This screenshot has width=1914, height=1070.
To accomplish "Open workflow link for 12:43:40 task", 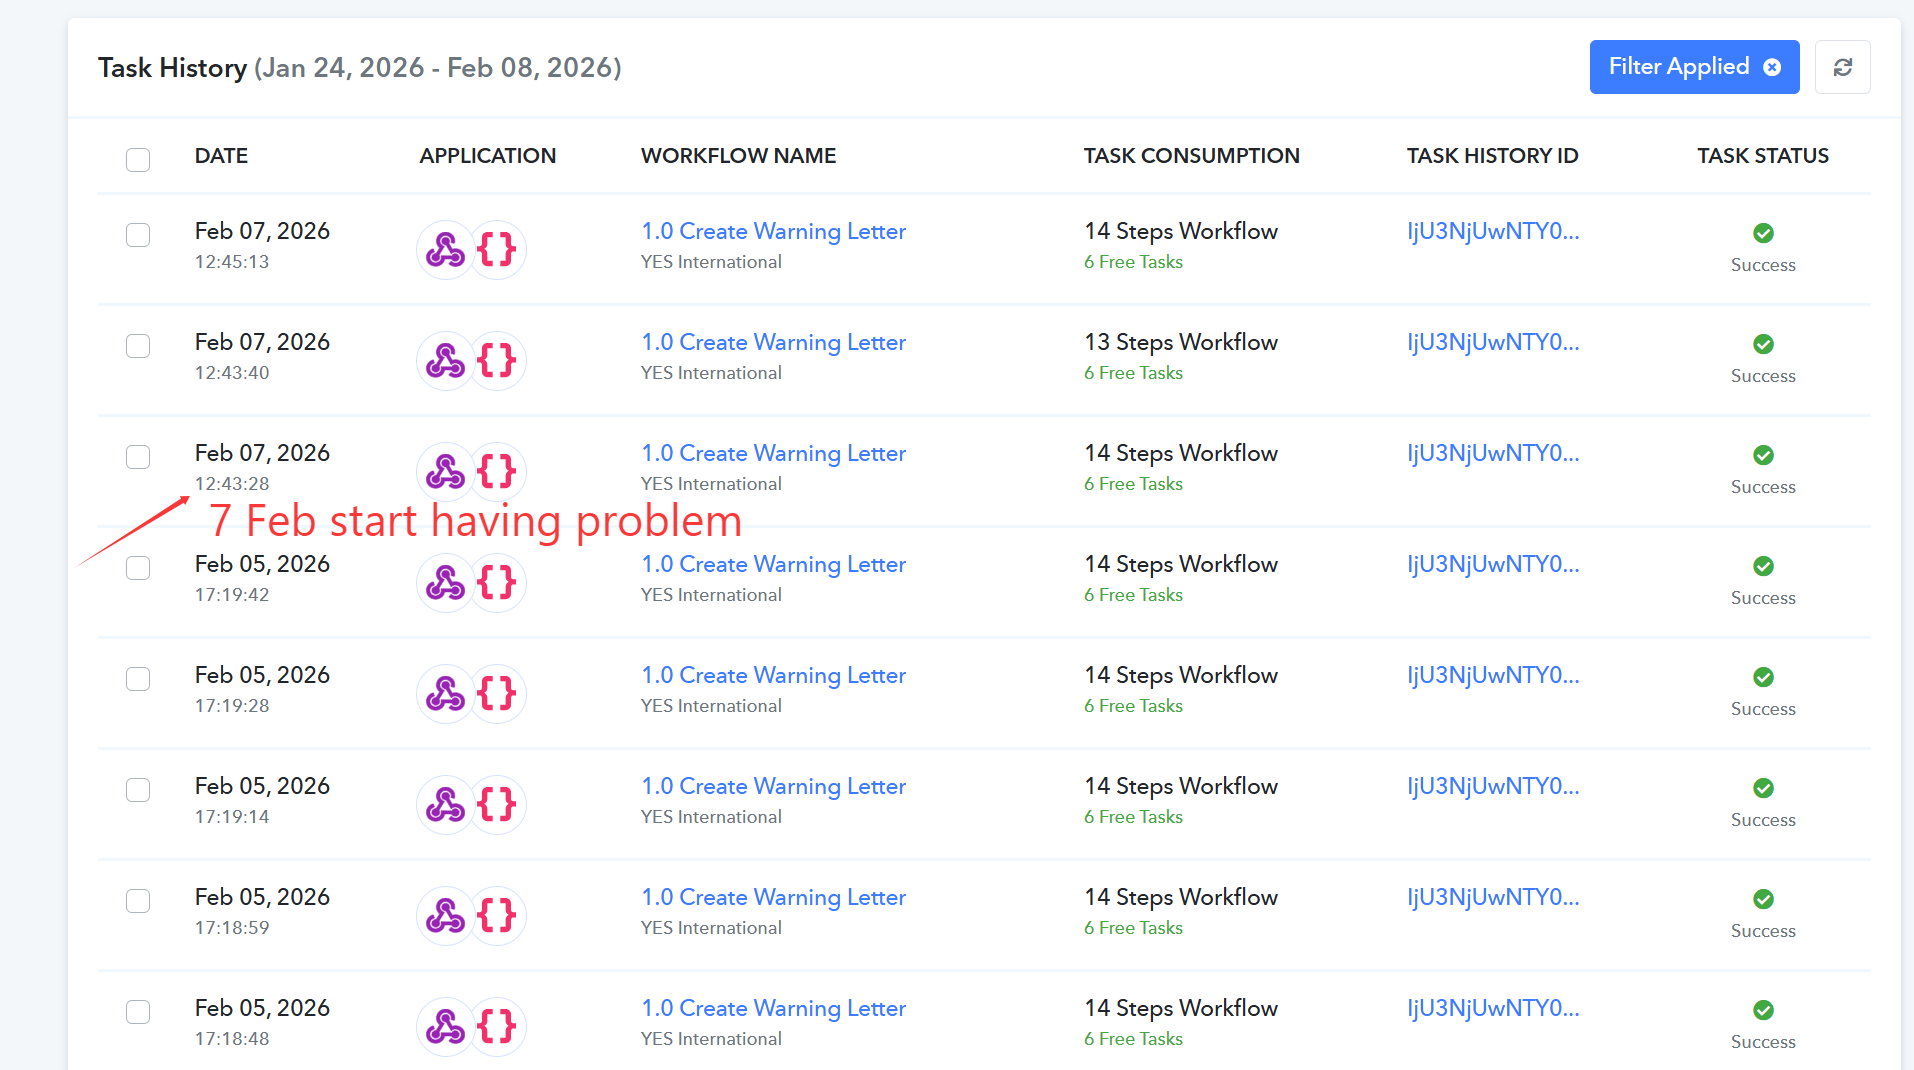I will 773,342.
